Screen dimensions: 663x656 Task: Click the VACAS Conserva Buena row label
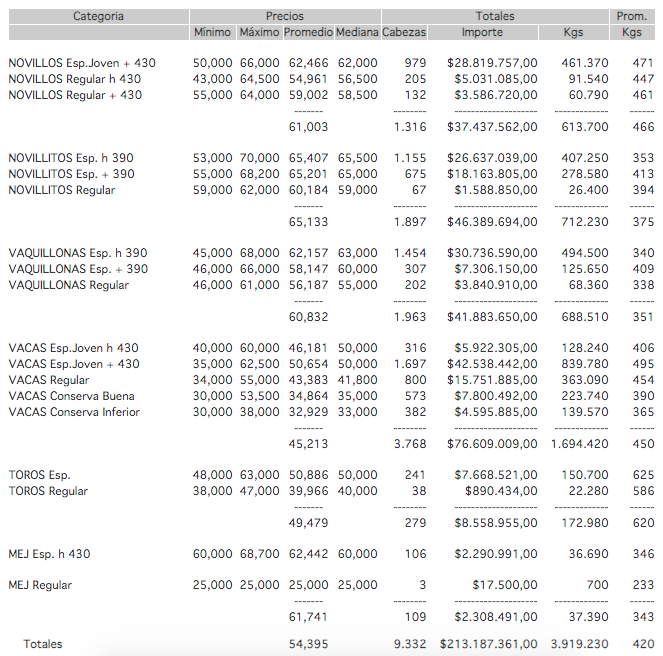(71, 396)
